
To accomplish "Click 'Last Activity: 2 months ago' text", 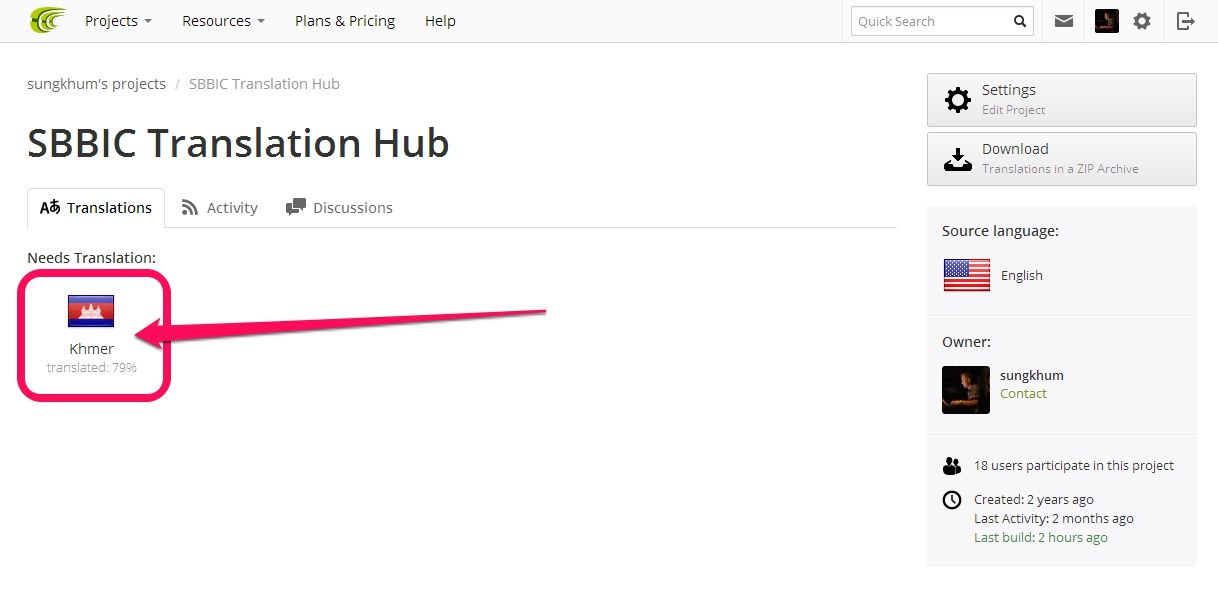I will [1054, 519].
